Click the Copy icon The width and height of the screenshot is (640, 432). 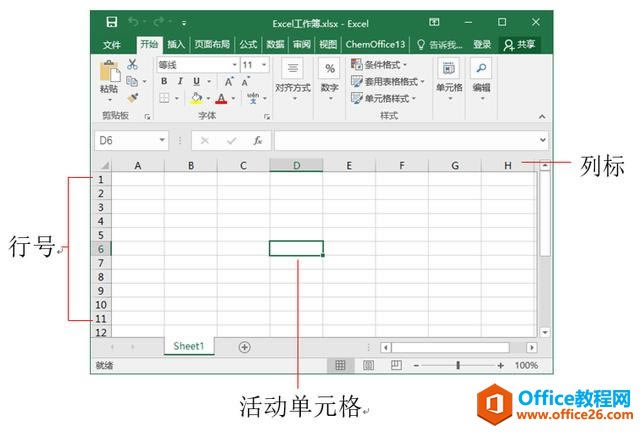(131, 81)
